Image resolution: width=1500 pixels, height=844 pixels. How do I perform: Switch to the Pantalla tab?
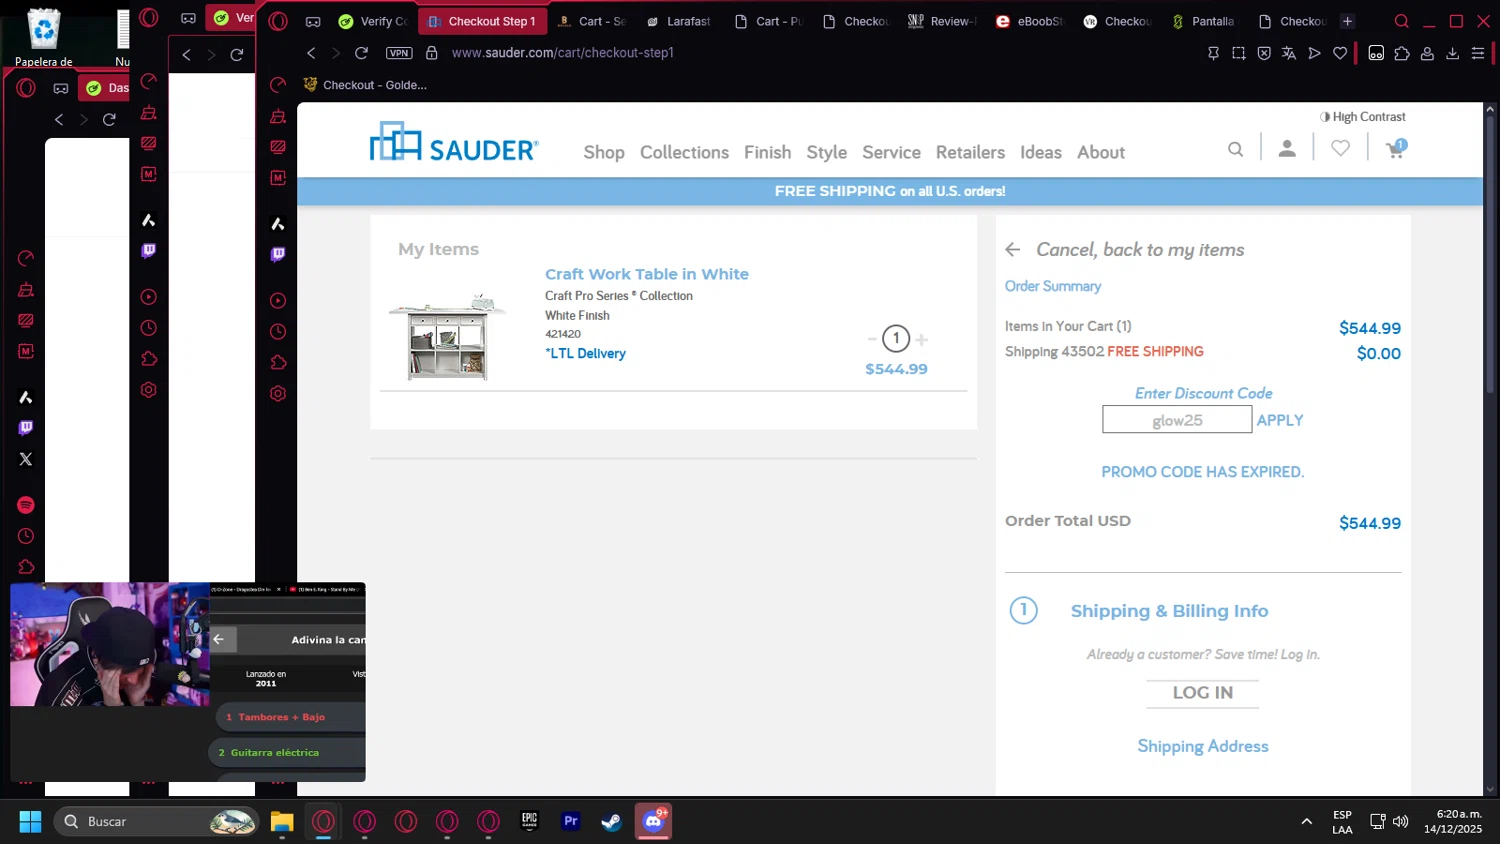tap(1204, 21)
